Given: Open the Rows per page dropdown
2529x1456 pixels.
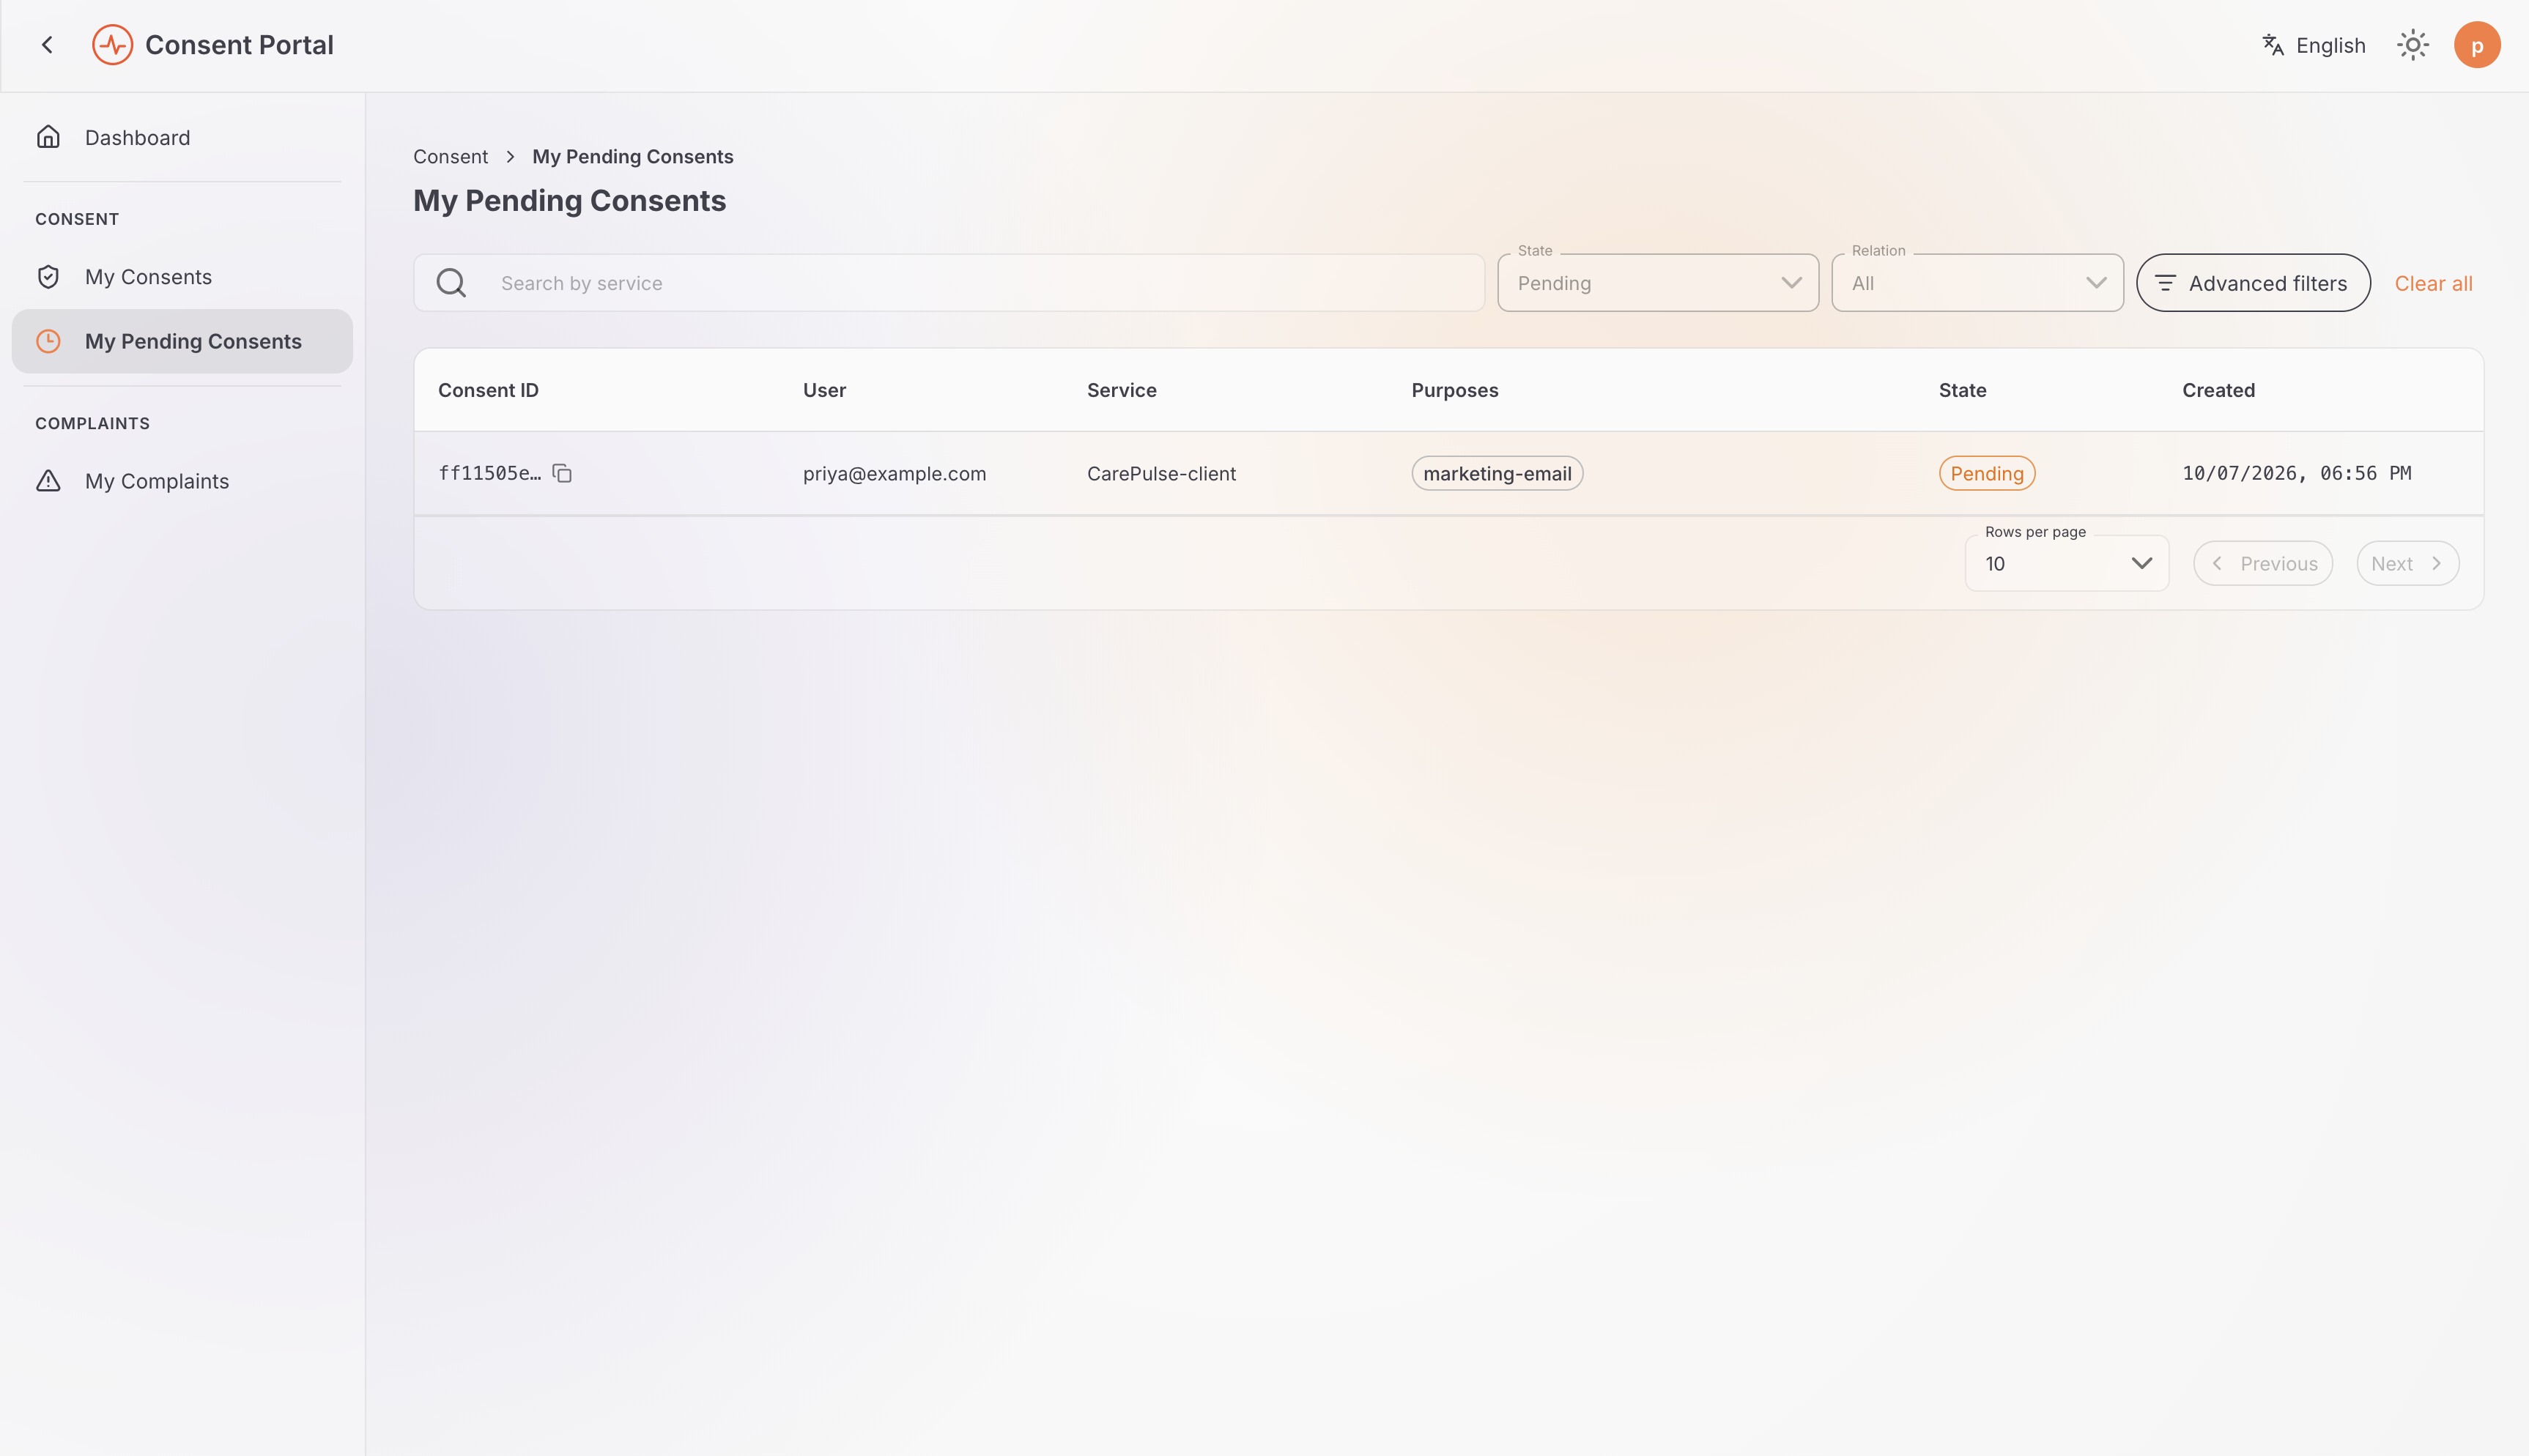Looking at the screenshot, I should 2066,563.
